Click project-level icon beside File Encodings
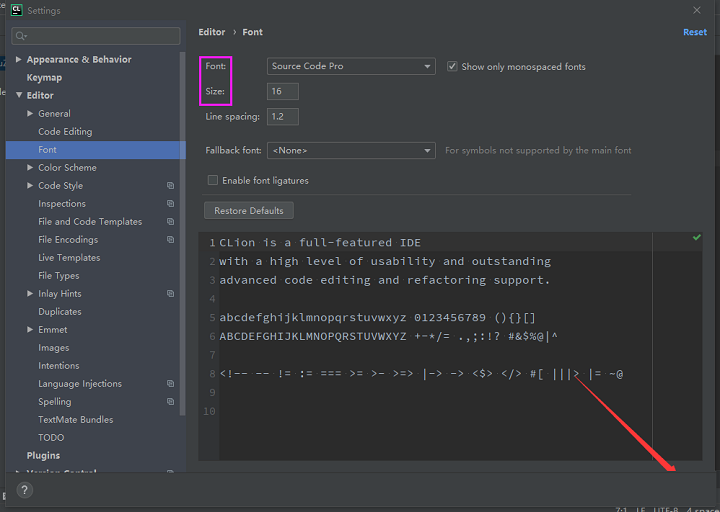This screenshot has width=720, height=512. coord(170,239)
